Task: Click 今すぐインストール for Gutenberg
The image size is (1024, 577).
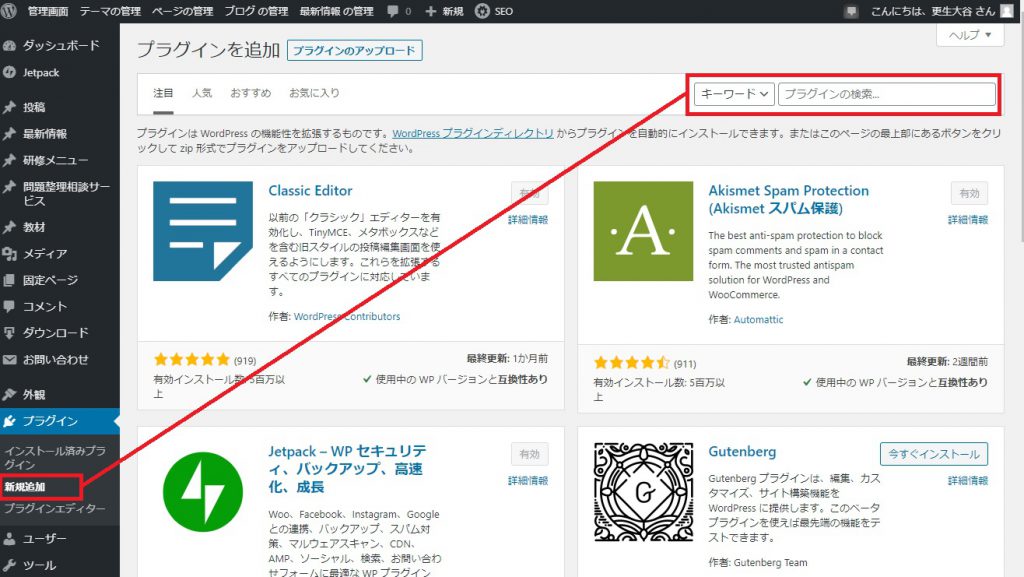Action: [934, 454]
